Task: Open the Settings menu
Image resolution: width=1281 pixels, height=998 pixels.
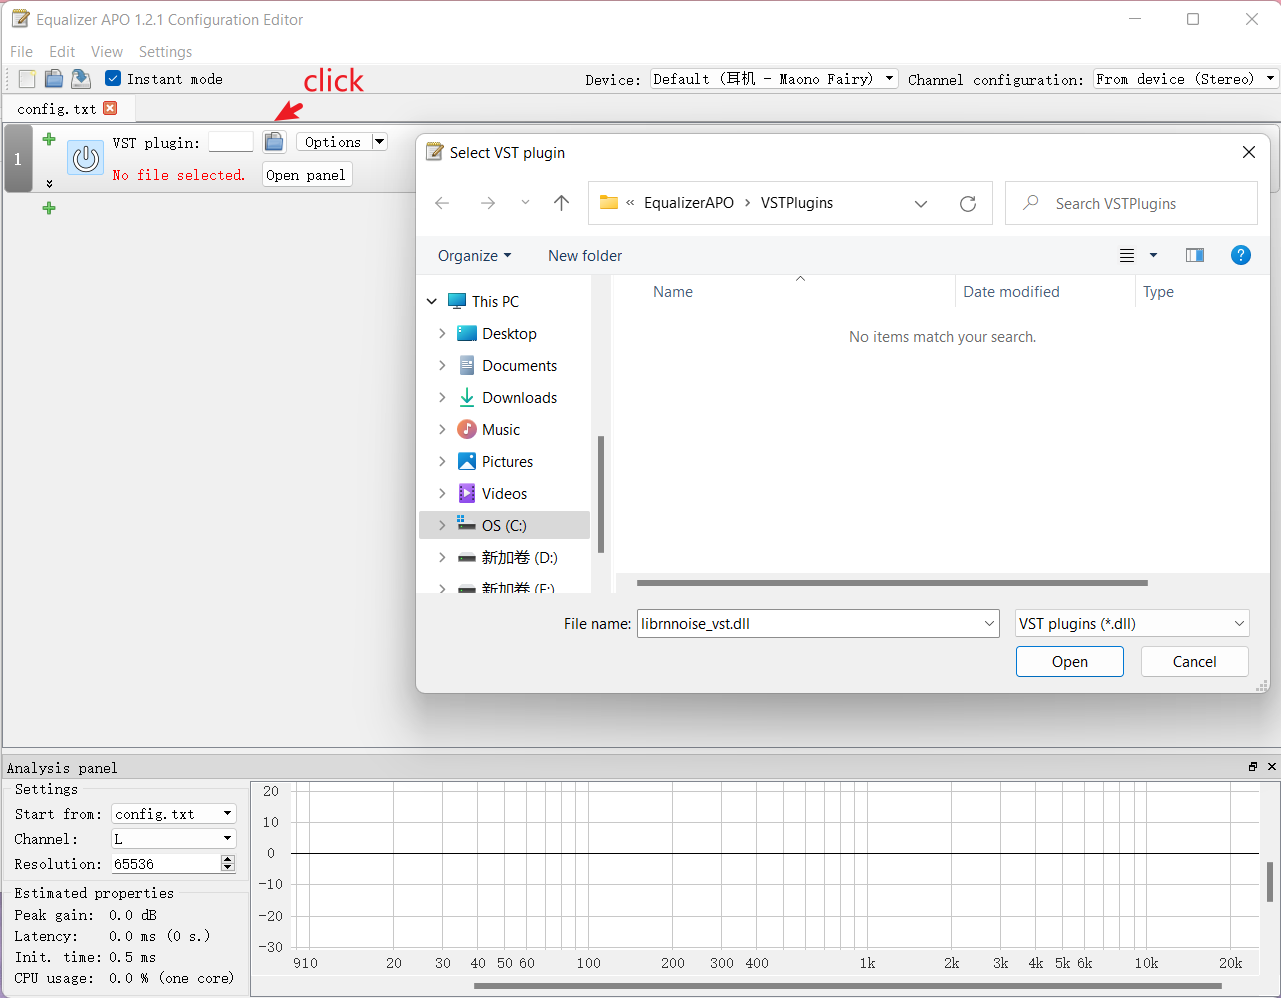Action: coord(165,52)
